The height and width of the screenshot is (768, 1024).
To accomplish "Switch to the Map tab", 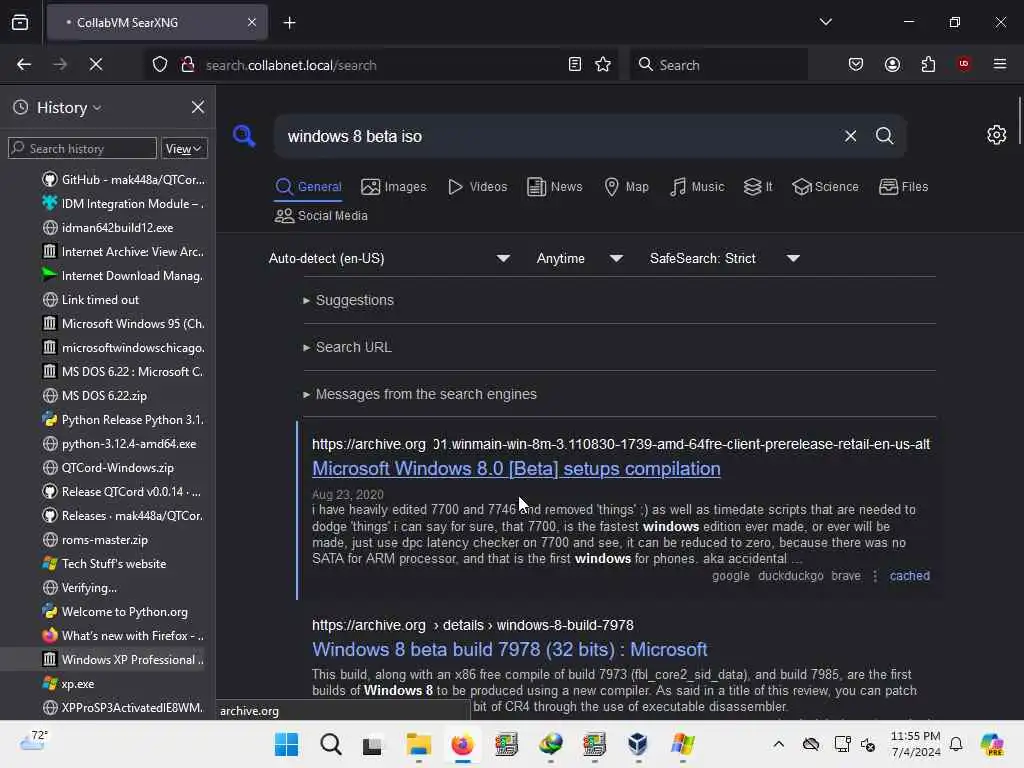I will point(626,187).
